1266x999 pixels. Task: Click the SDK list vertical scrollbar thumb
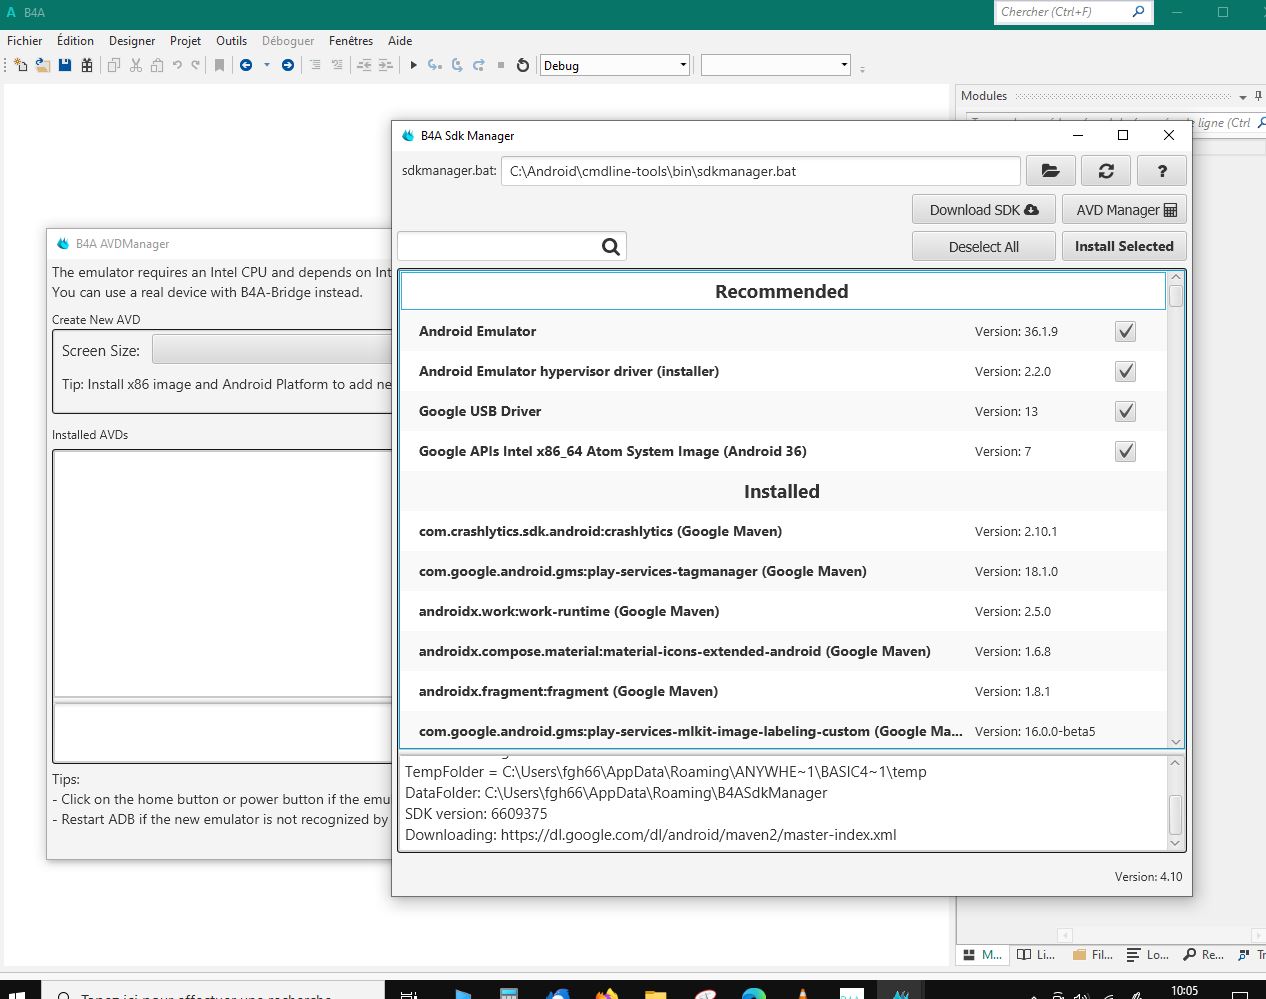click(x=1176, y=296)
